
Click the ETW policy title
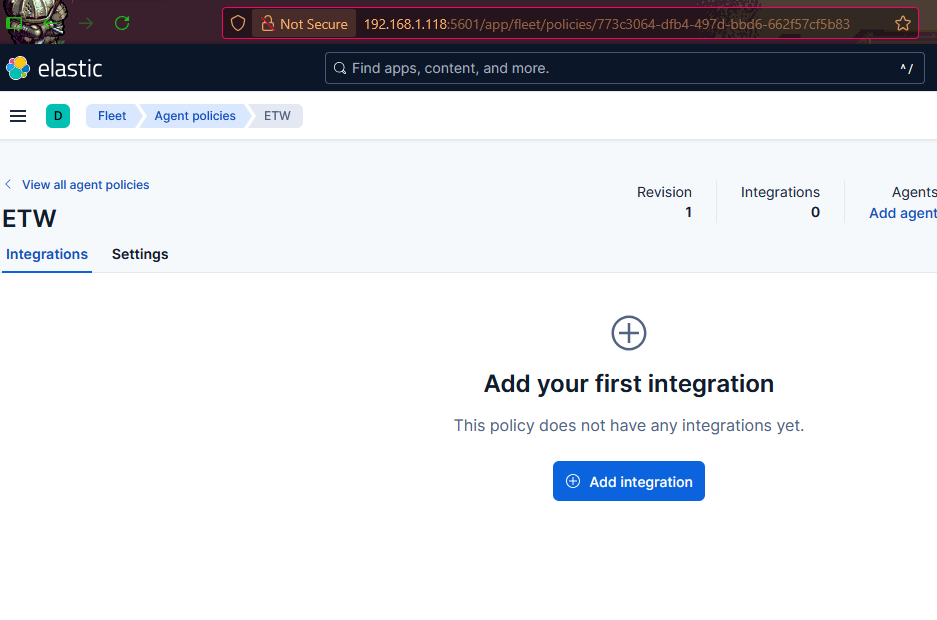pos(29,219)
